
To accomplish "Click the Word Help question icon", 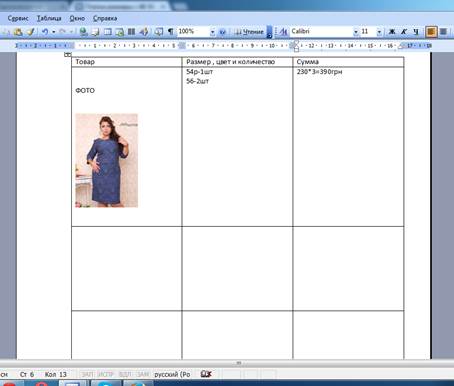I will (x=223, y=32).
